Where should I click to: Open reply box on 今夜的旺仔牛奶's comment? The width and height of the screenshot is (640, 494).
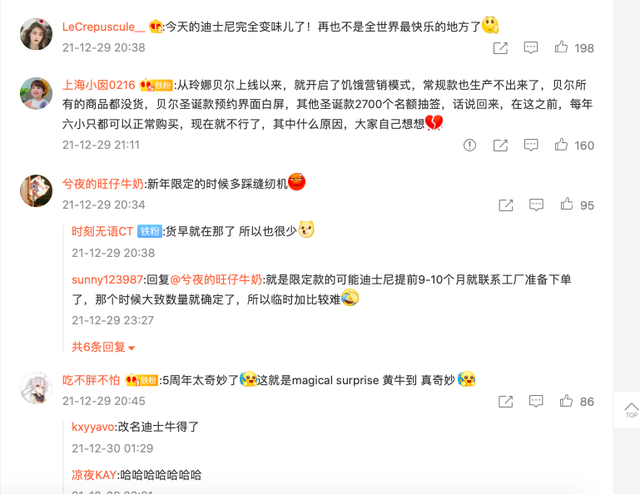(536, 205)
